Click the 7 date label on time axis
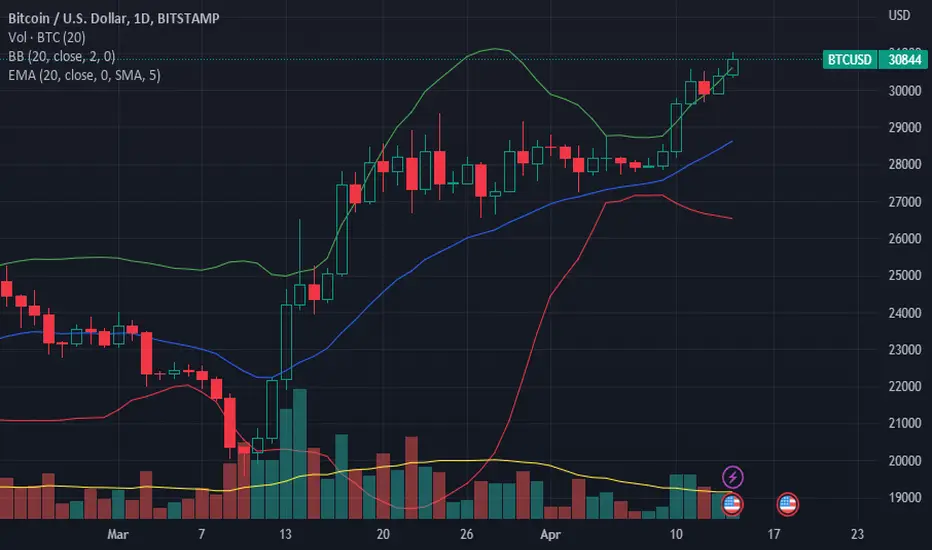 (x=201, y=535)
